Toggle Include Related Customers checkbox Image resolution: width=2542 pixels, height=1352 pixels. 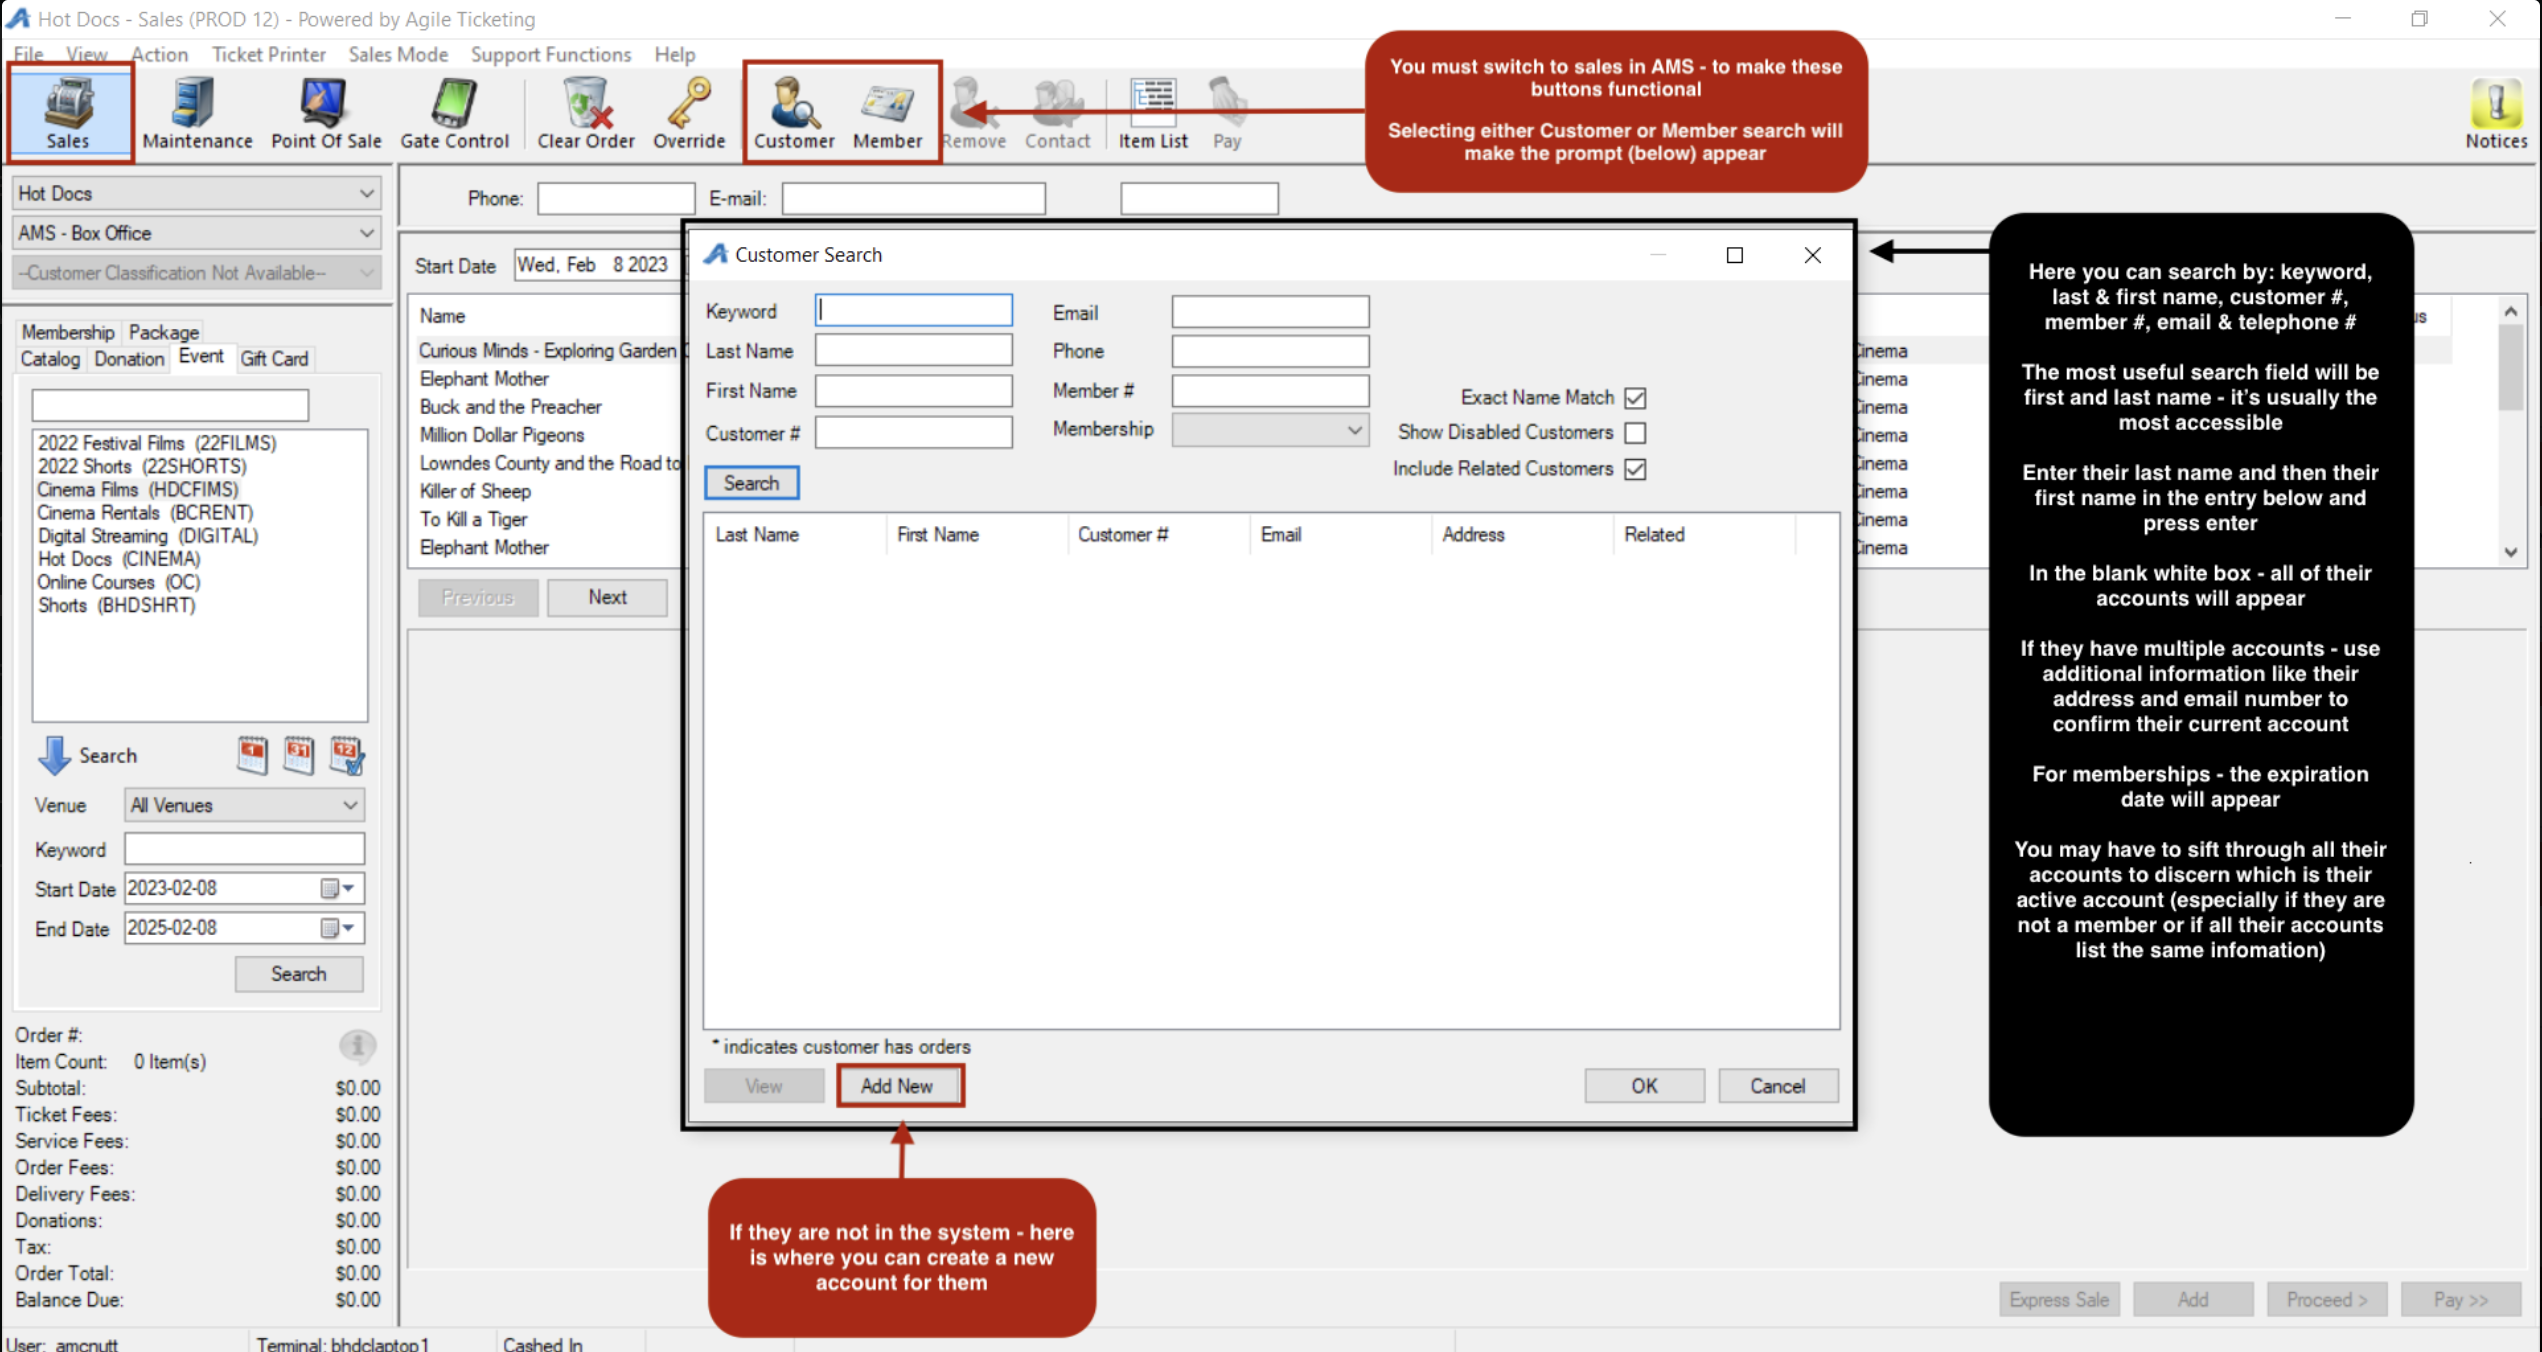tap(1635, 469)
